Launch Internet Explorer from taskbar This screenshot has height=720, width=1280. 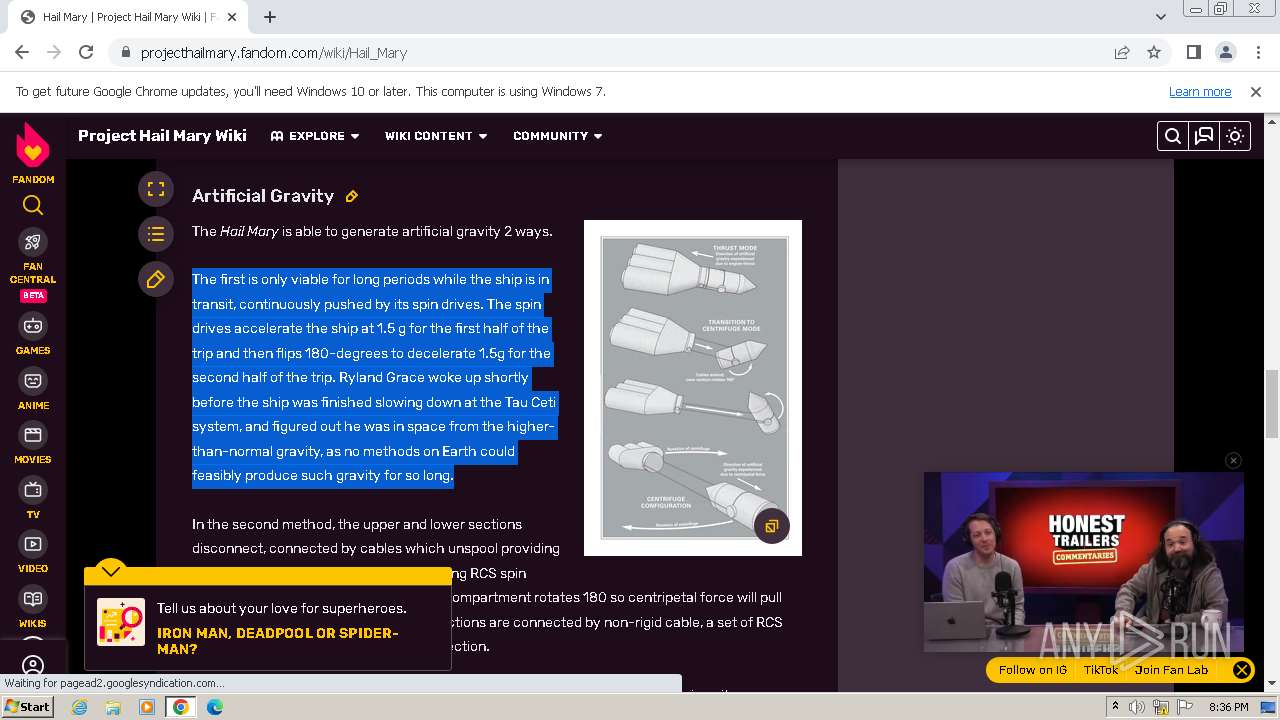(x=79, y=707)
